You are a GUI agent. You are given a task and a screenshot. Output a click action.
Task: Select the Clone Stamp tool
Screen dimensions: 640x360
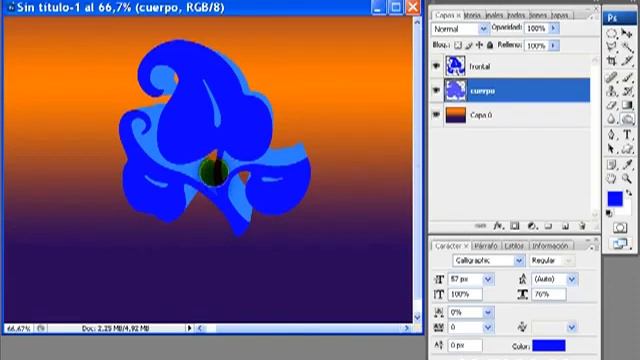611,91
